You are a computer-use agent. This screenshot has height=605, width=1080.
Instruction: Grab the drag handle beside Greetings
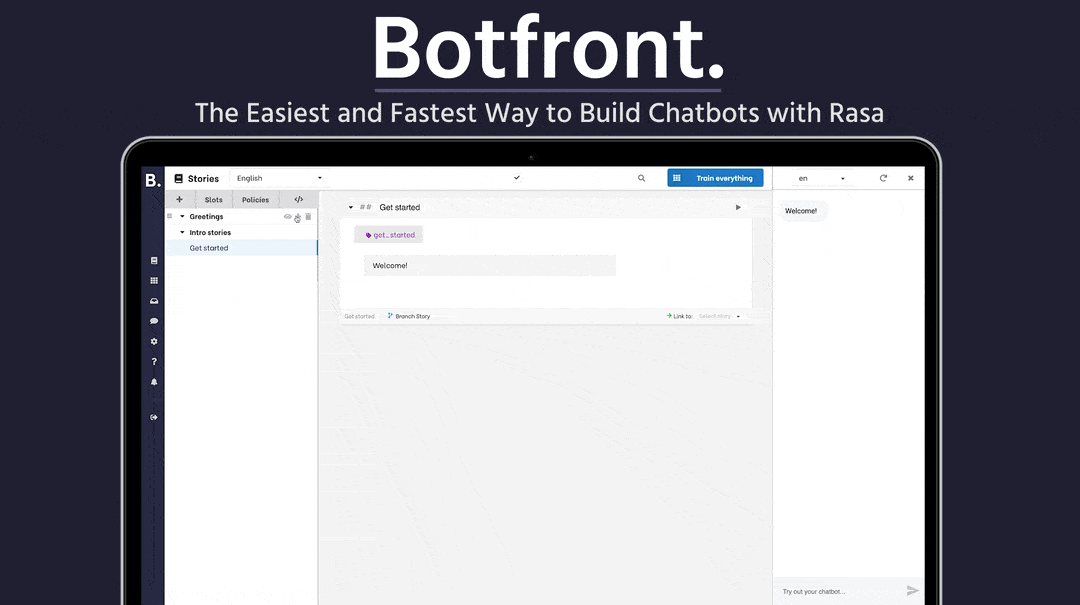click(x=169, y=216)
